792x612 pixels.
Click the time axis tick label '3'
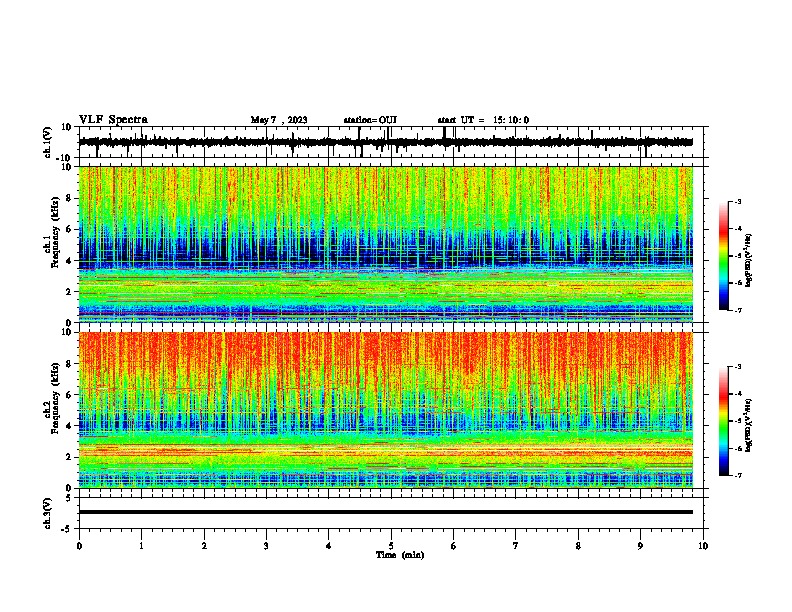(x=266, y=546)
